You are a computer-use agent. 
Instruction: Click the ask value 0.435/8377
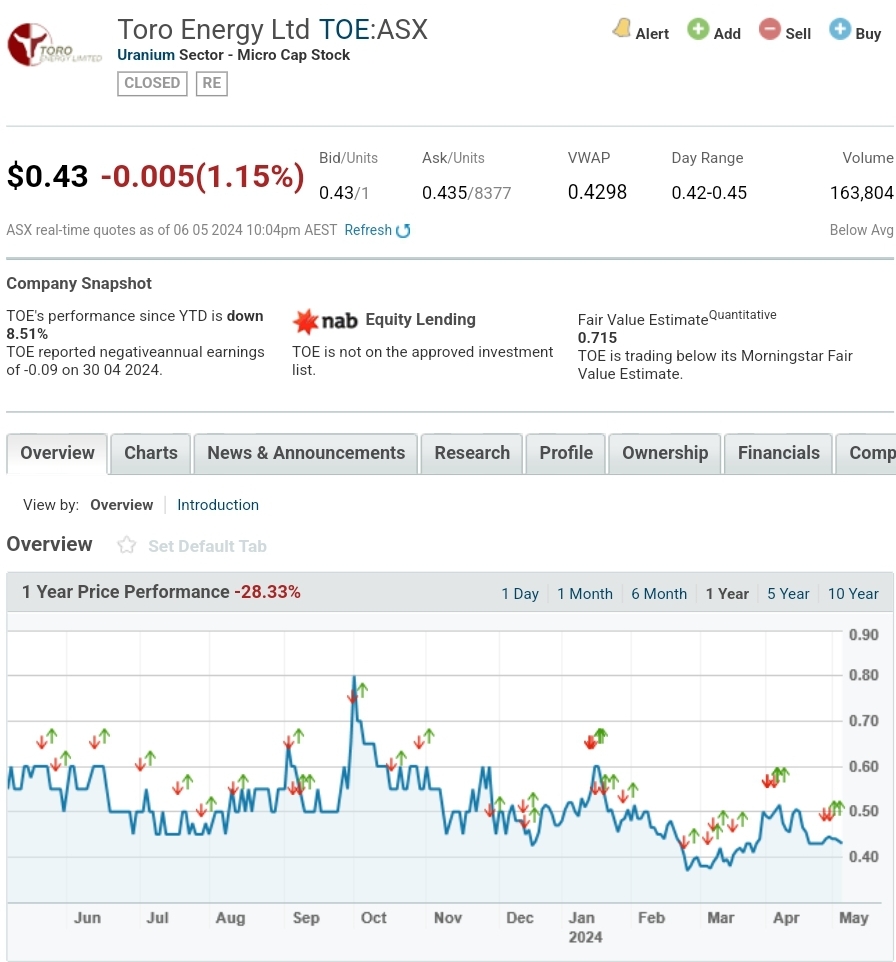point(466,193)
